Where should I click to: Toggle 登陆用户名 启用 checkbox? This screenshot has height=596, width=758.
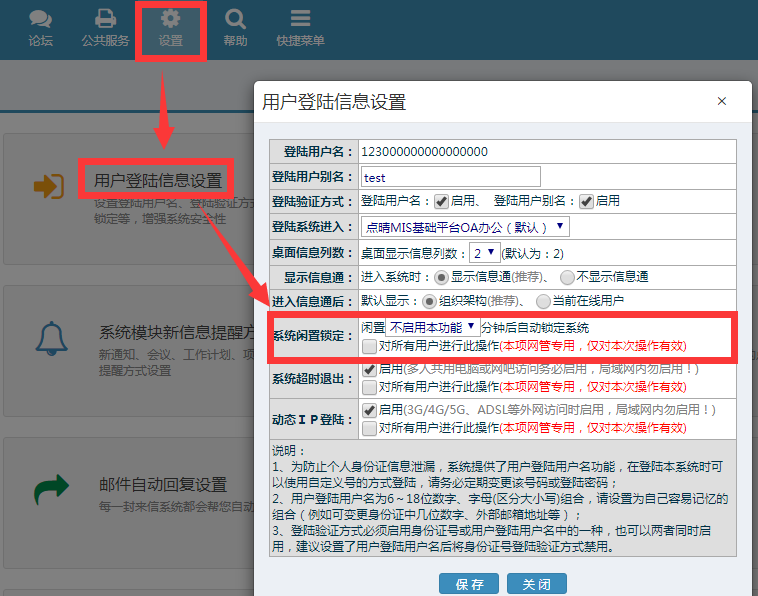[441, 201]
